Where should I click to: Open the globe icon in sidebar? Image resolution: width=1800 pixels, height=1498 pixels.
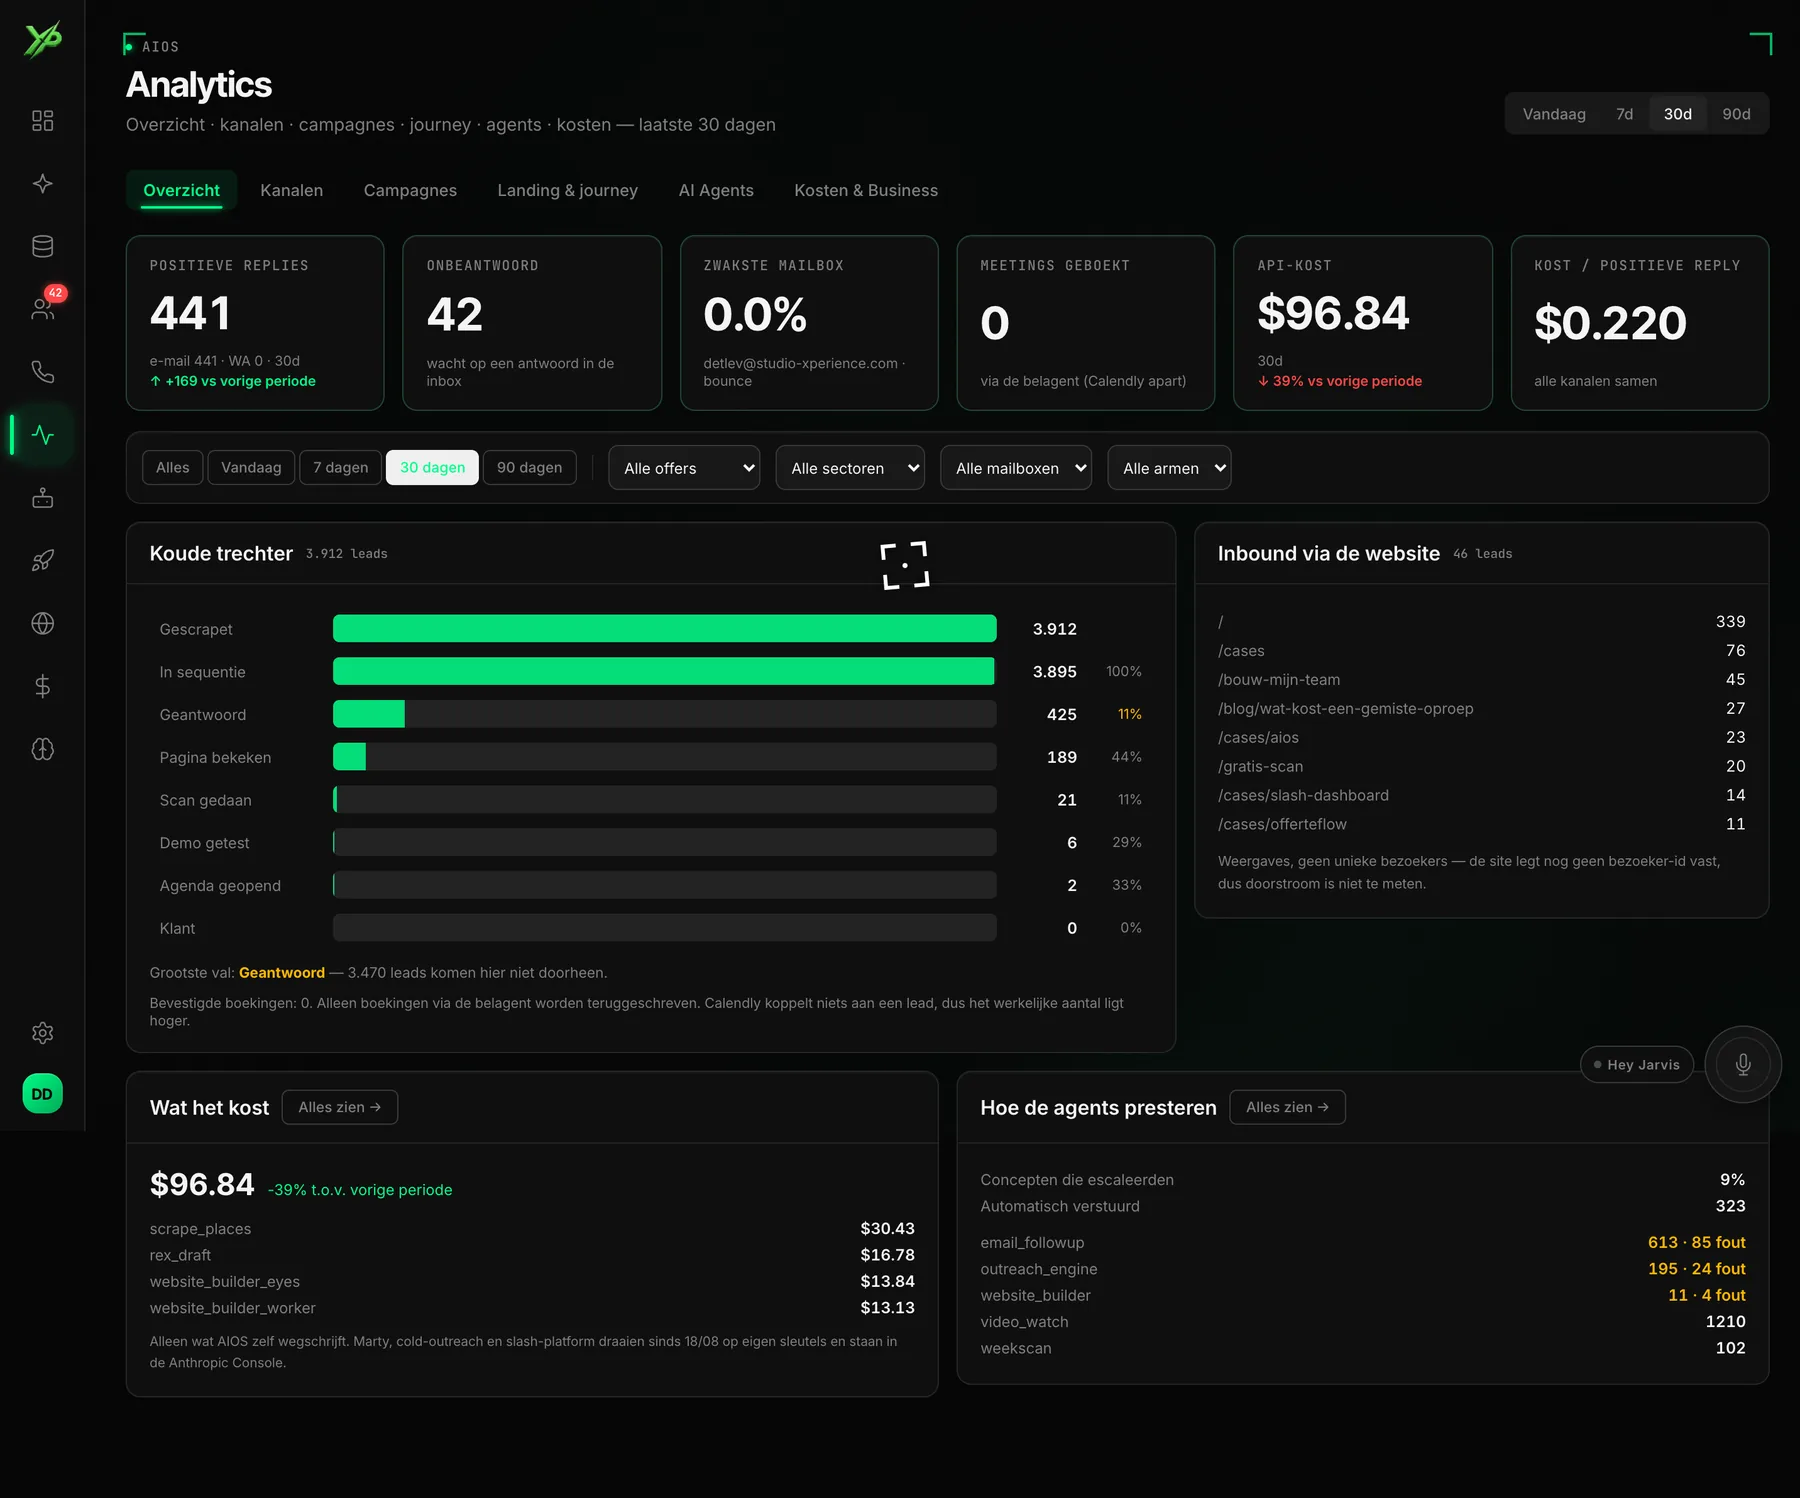42,624
